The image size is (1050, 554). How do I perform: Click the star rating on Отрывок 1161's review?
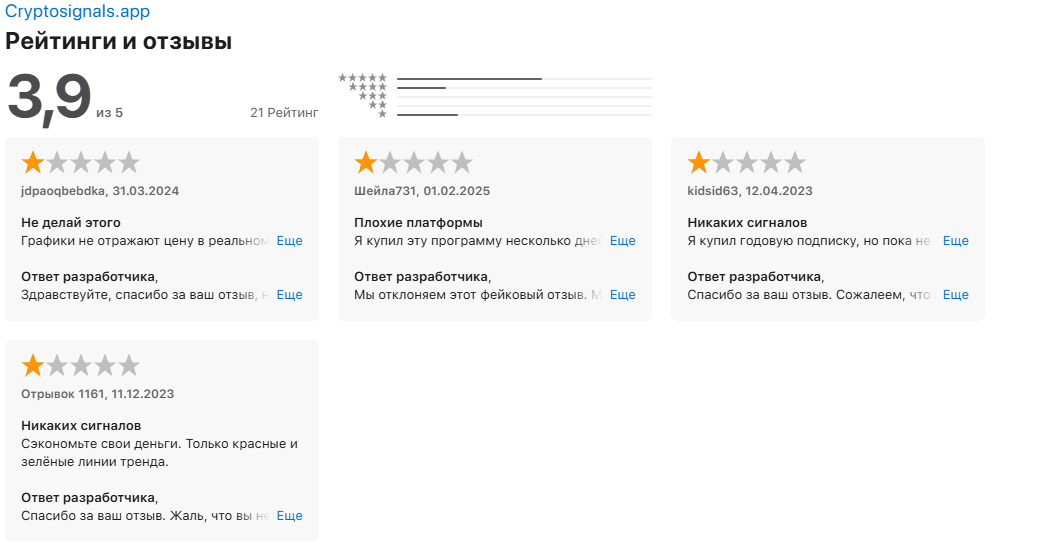pos(81,365)
